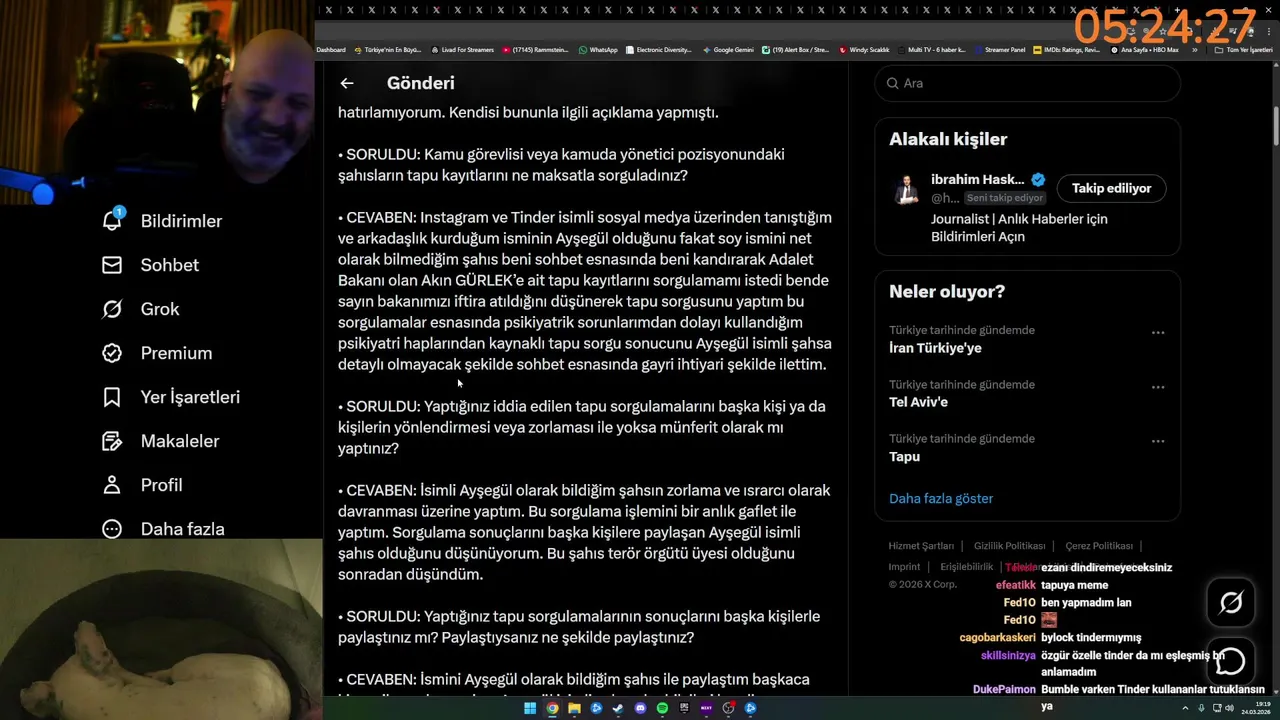Click verified badge next to İbrahim Hask
Image resolution: width=1280 pixels, height=720 pixels.
1038,180
